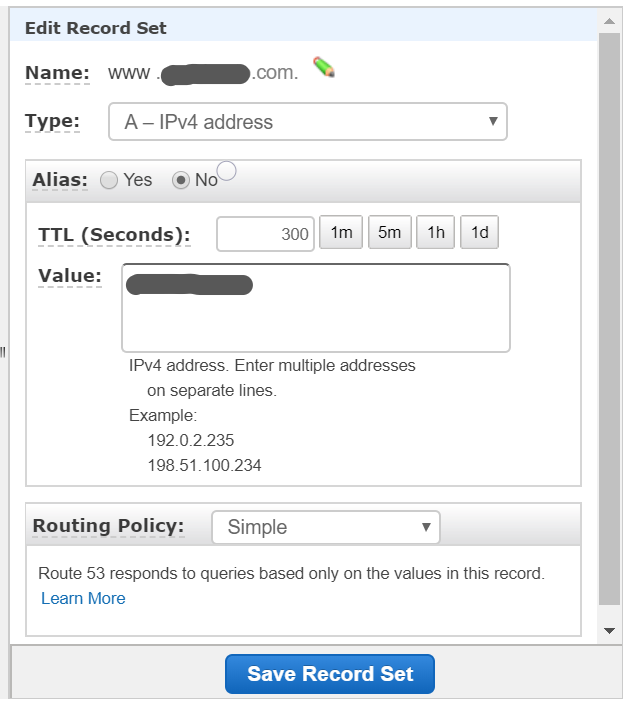Click the Edit Record Set header
The image size is (632, 708).
click(96, 28)
